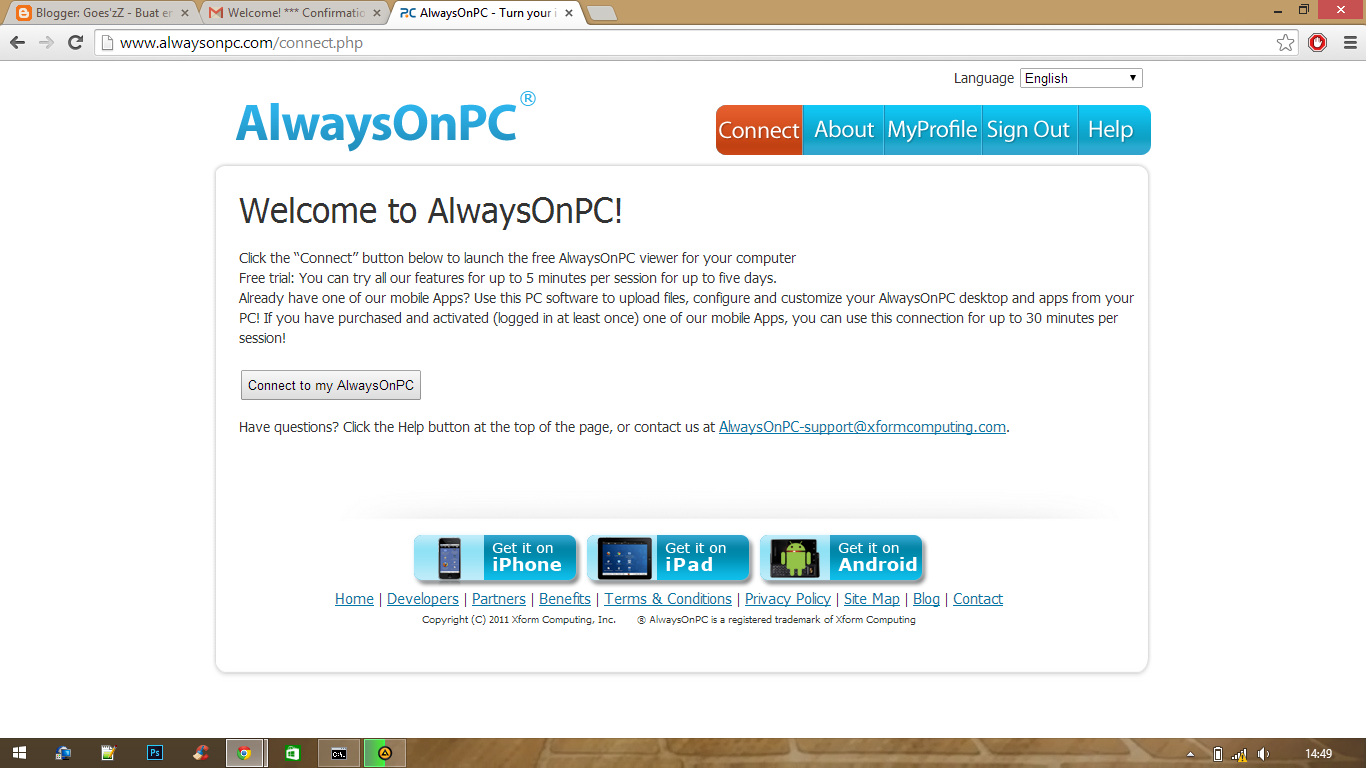Open the Developers footer link

(x=423, y=599)
